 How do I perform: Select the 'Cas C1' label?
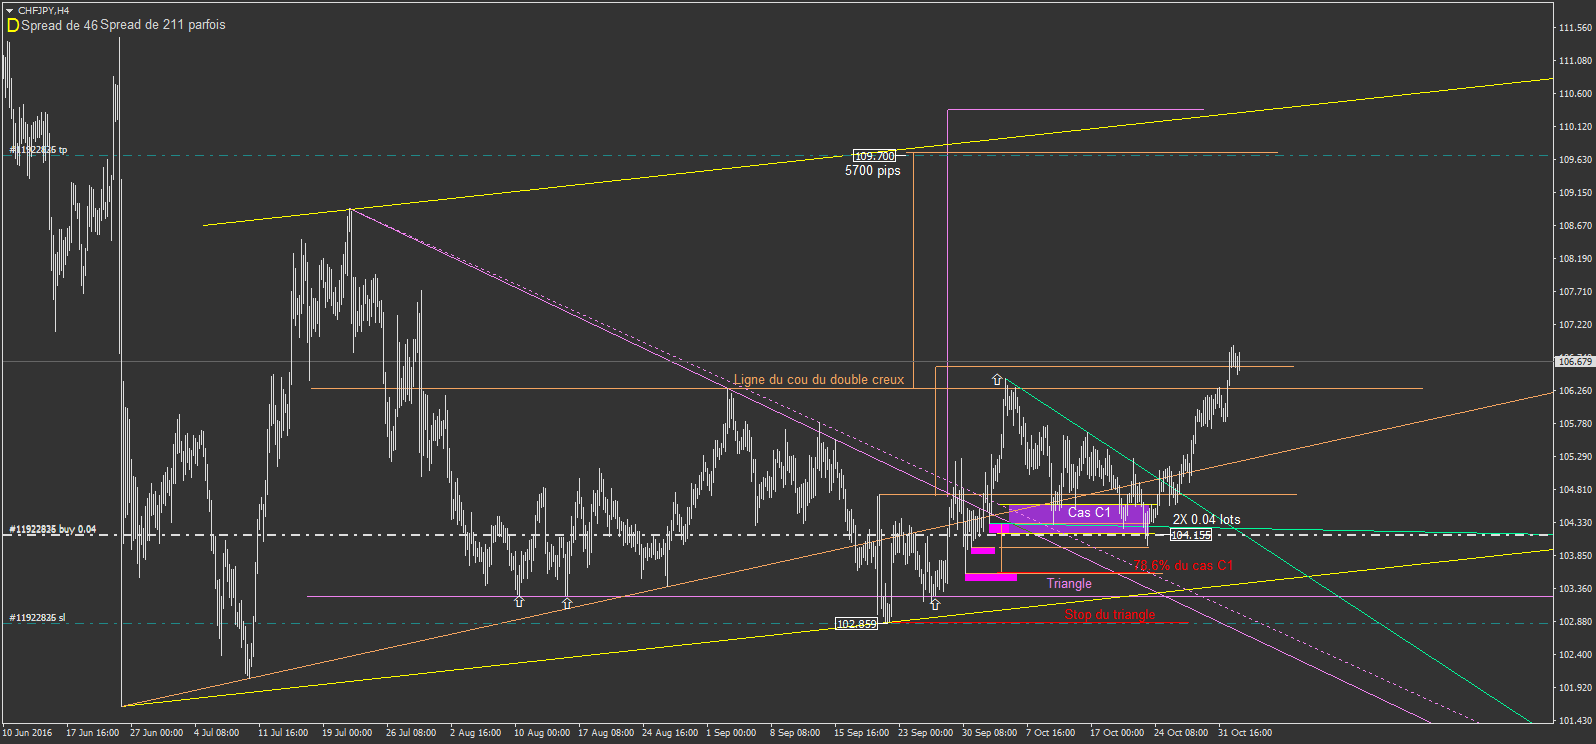(x=1089, y=513)
